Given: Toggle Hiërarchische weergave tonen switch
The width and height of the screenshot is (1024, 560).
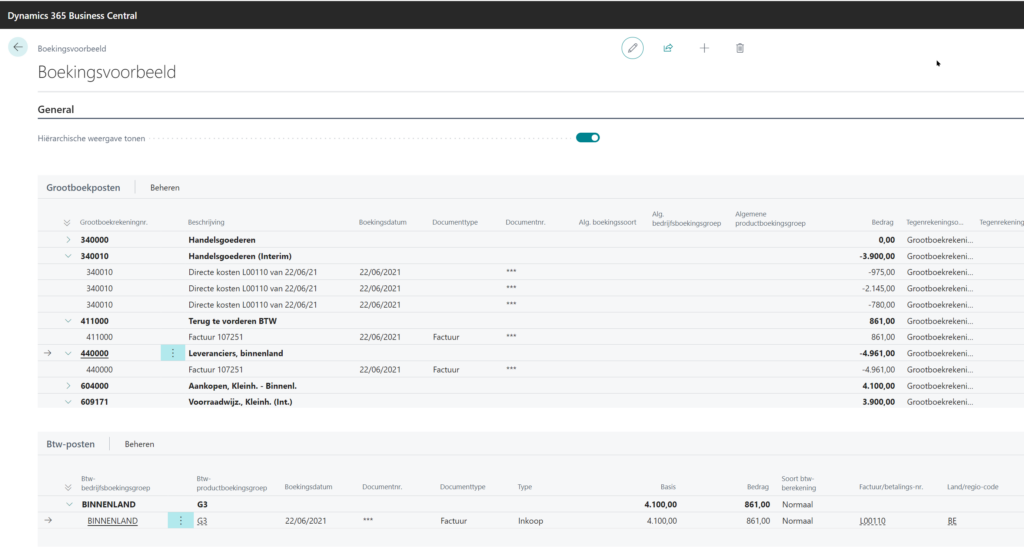Looking at the screenshot, I should [587, 138].
